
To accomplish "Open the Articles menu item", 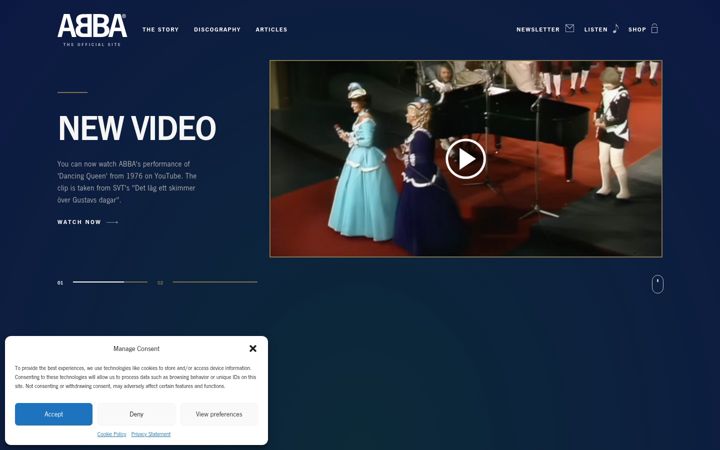I will [x=271, y=29].
